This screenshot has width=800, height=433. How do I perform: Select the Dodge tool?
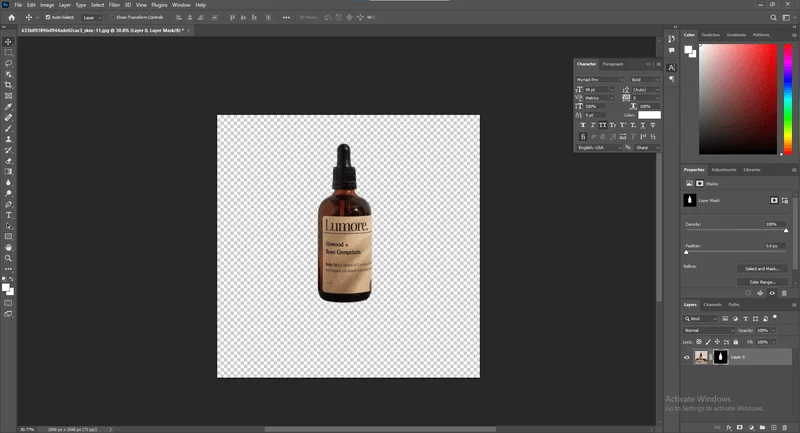pyautogui.click(x=8, y=193)
